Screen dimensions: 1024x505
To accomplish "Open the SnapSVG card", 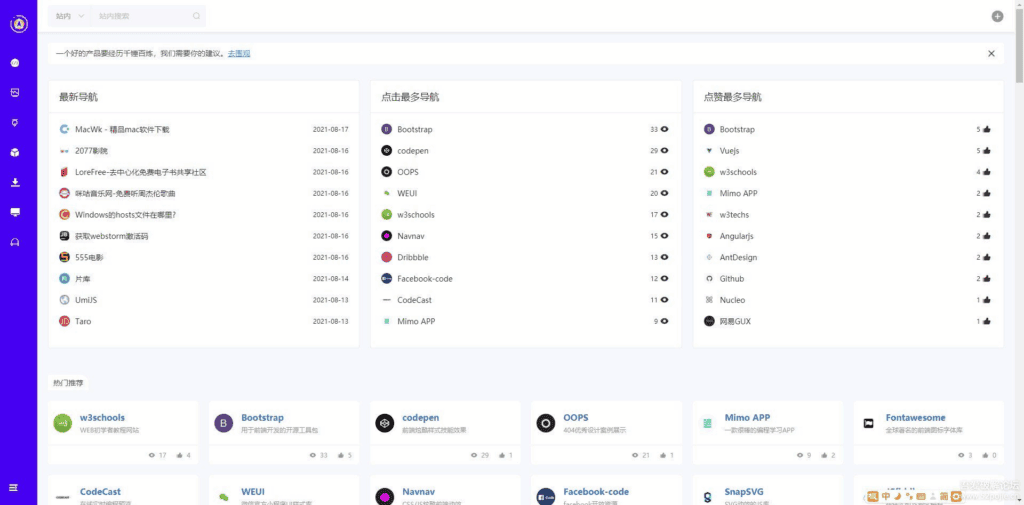I will pyautogui.click(x=767, y=491).
